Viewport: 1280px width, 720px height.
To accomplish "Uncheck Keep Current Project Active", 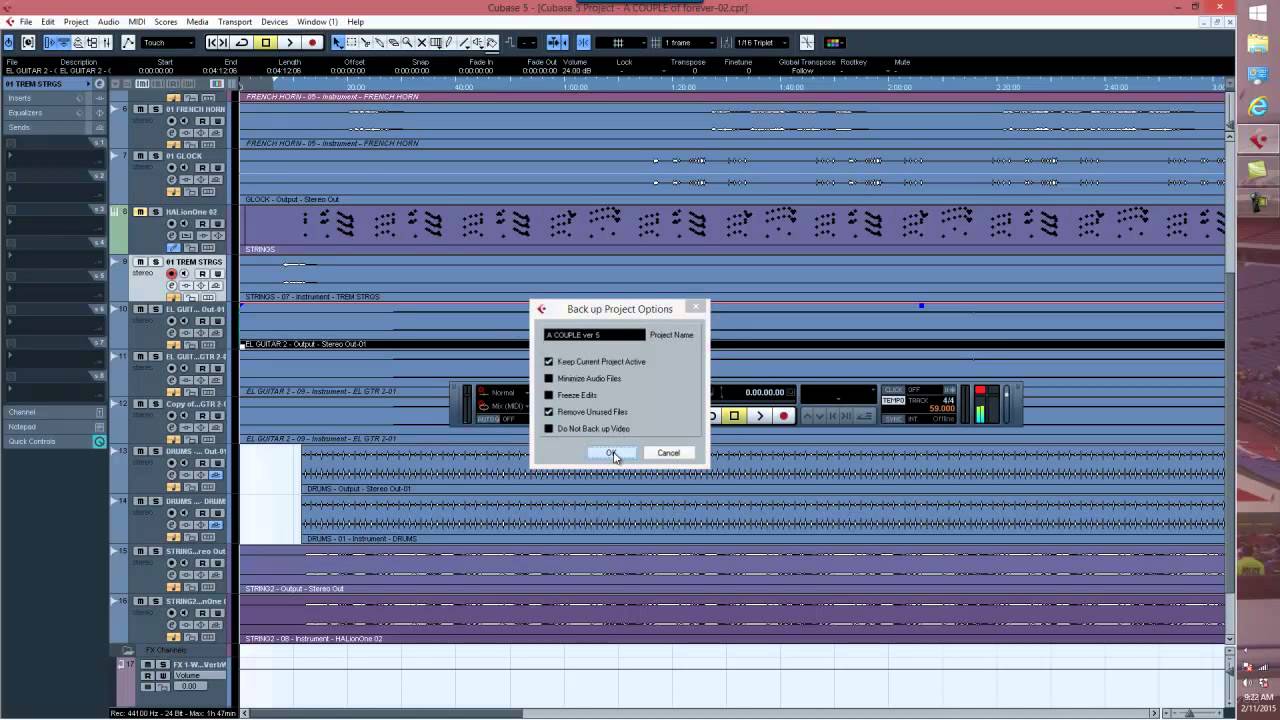I will pyautogui.click(x=548, y=361).
